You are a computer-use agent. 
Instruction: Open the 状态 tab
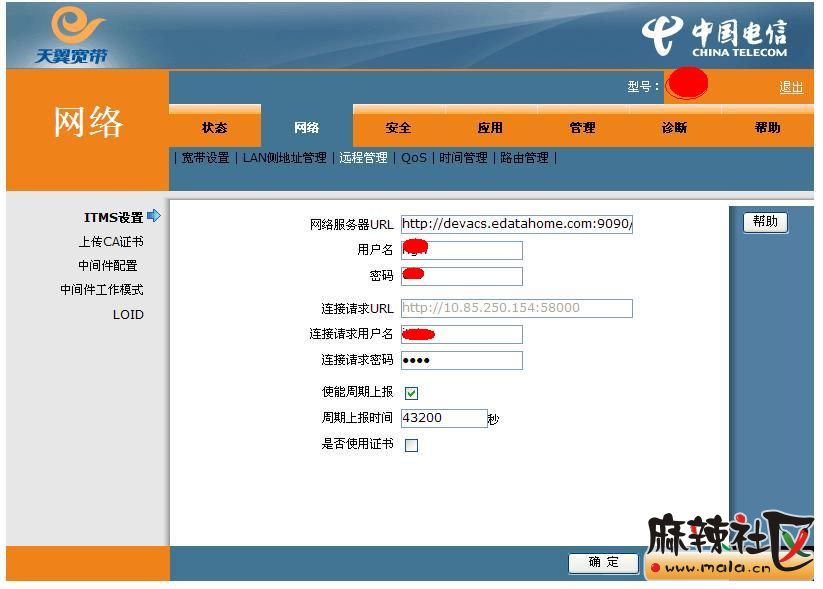[214, 128]
